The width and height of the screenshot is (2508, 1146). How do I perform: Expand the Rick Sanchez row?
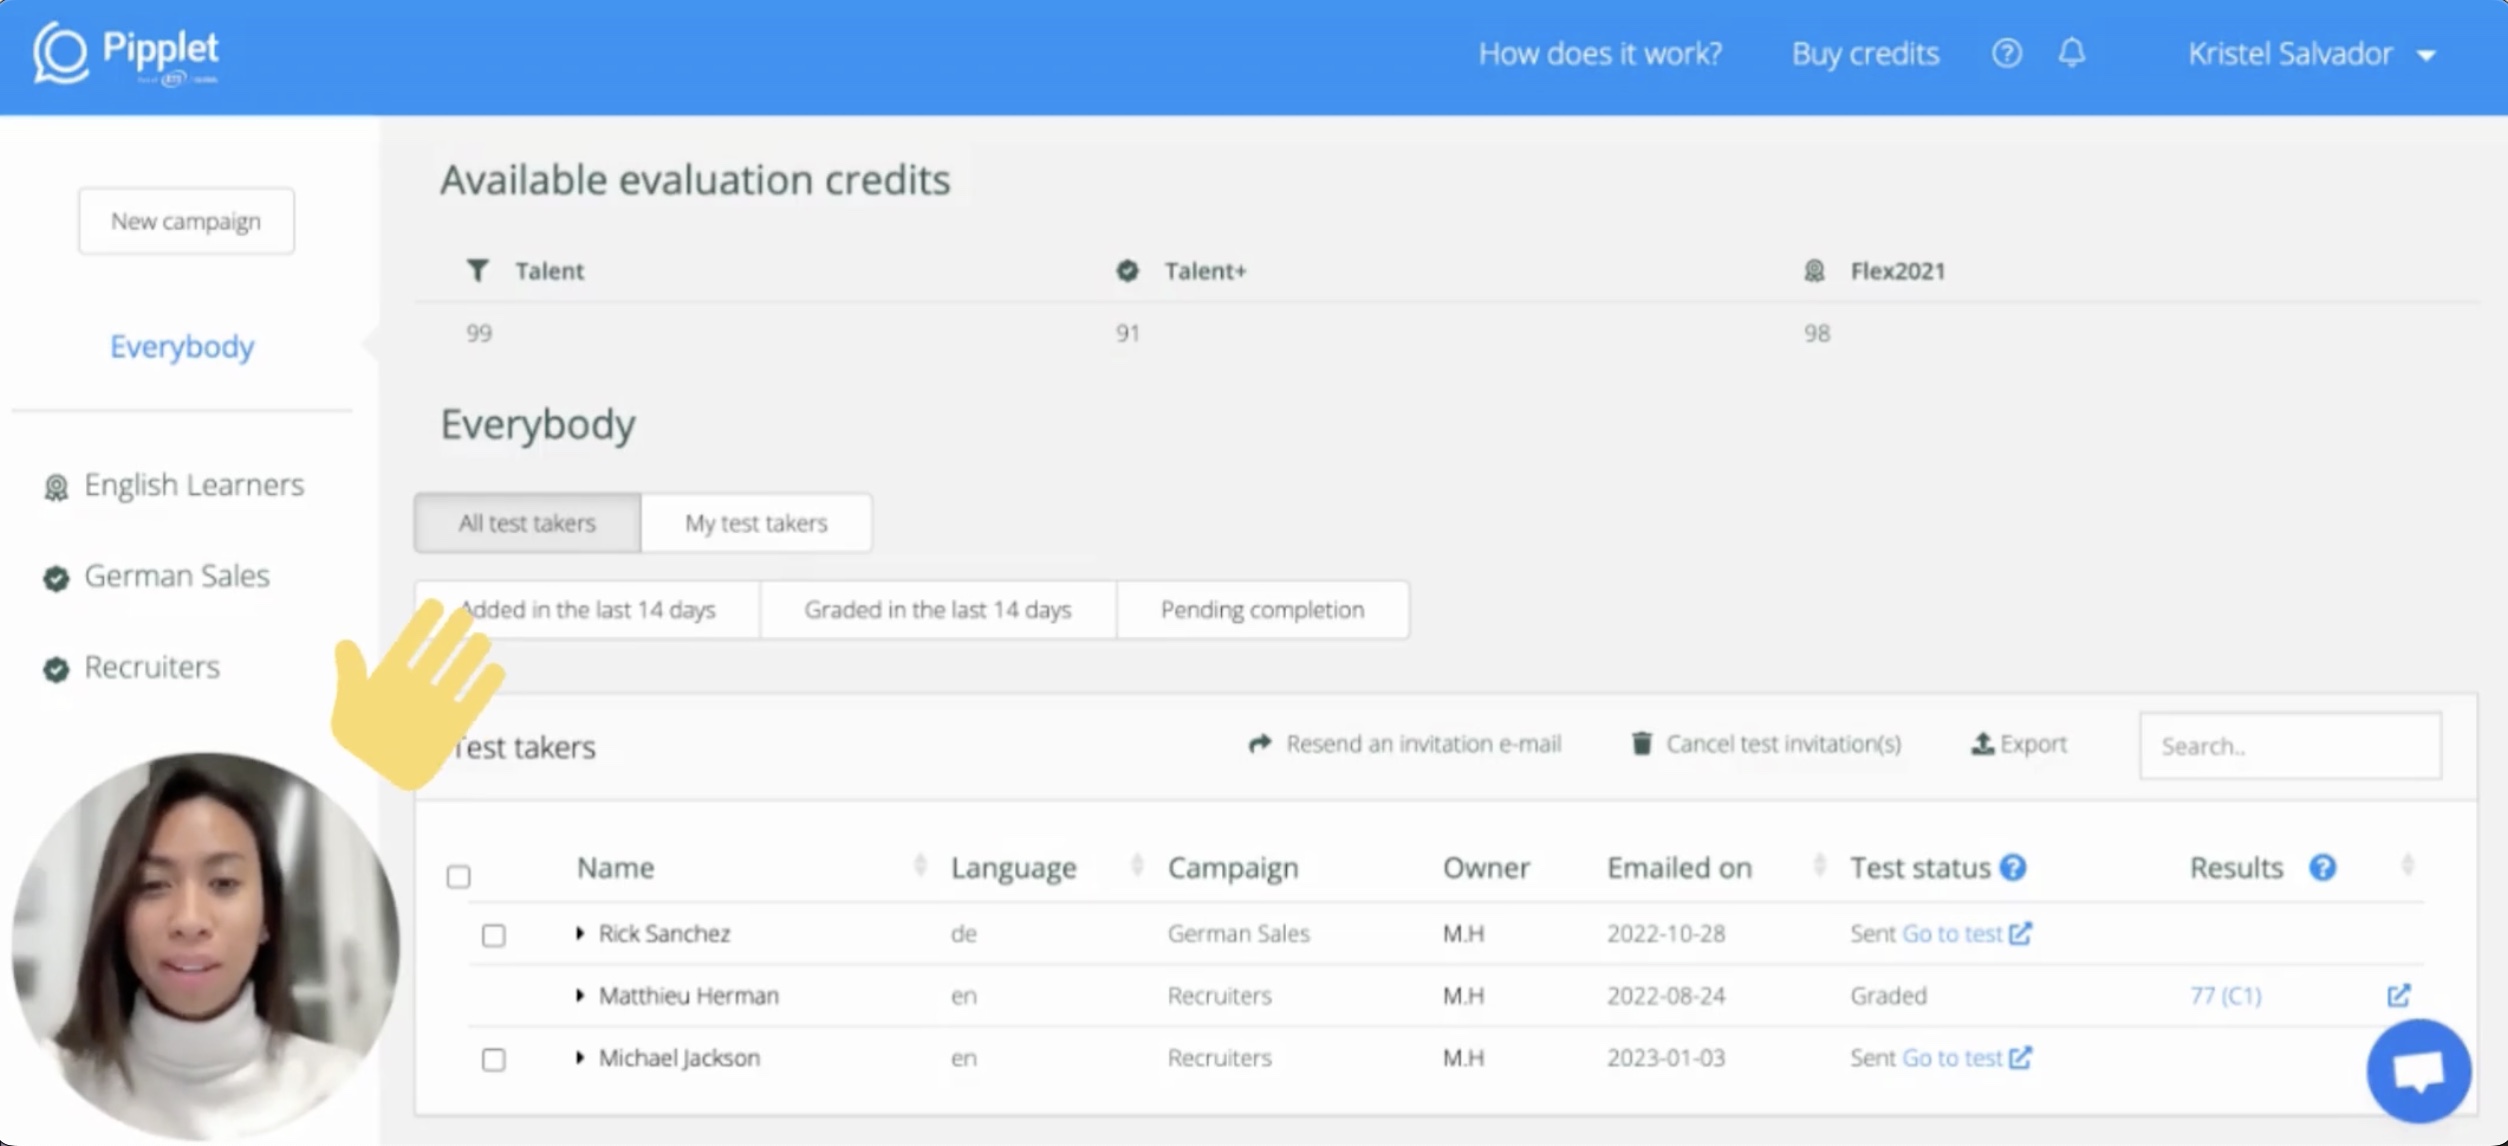coord(580,933)
